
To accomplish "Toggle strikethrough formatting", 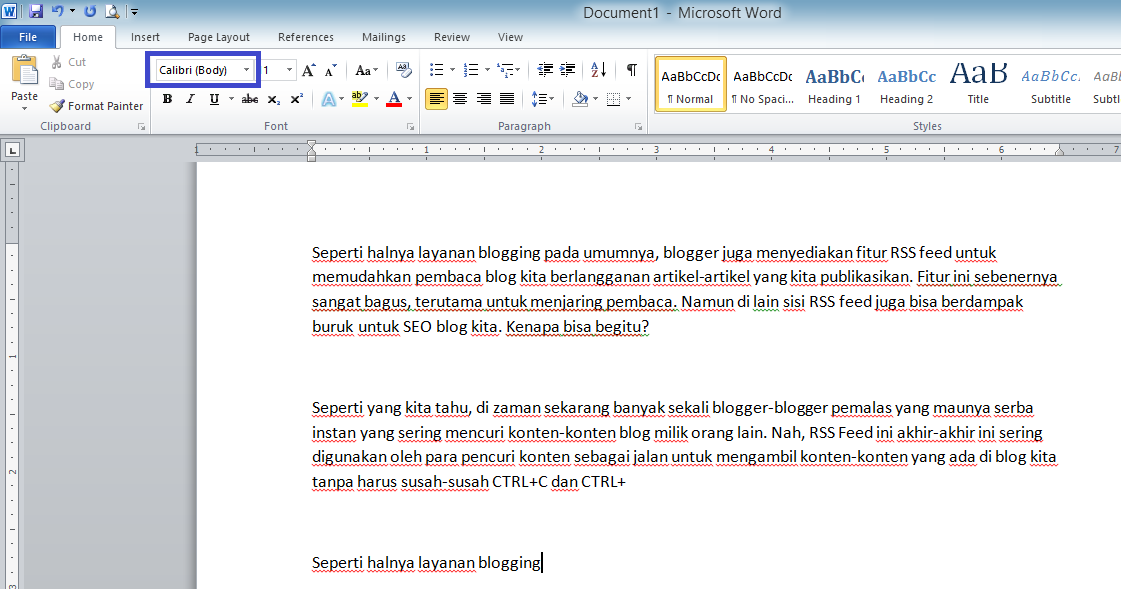I will (x=249, y=98).
